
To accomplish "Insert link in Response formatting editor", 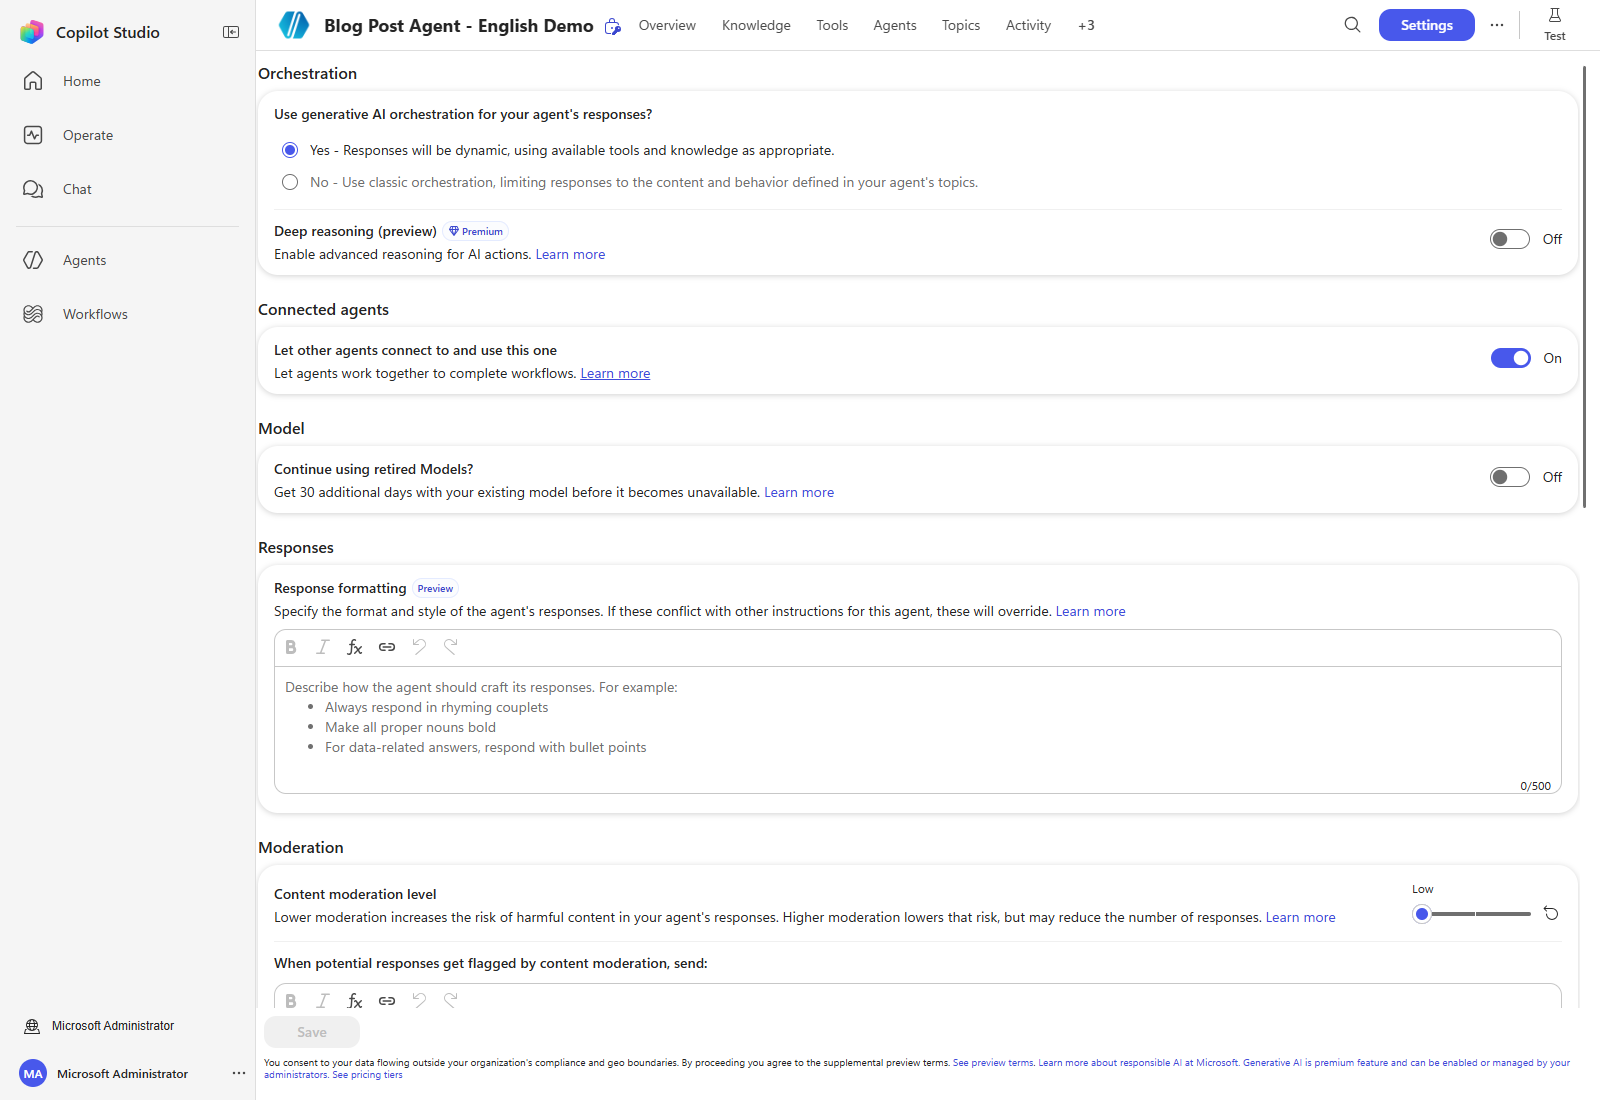I will click(387, 647).
